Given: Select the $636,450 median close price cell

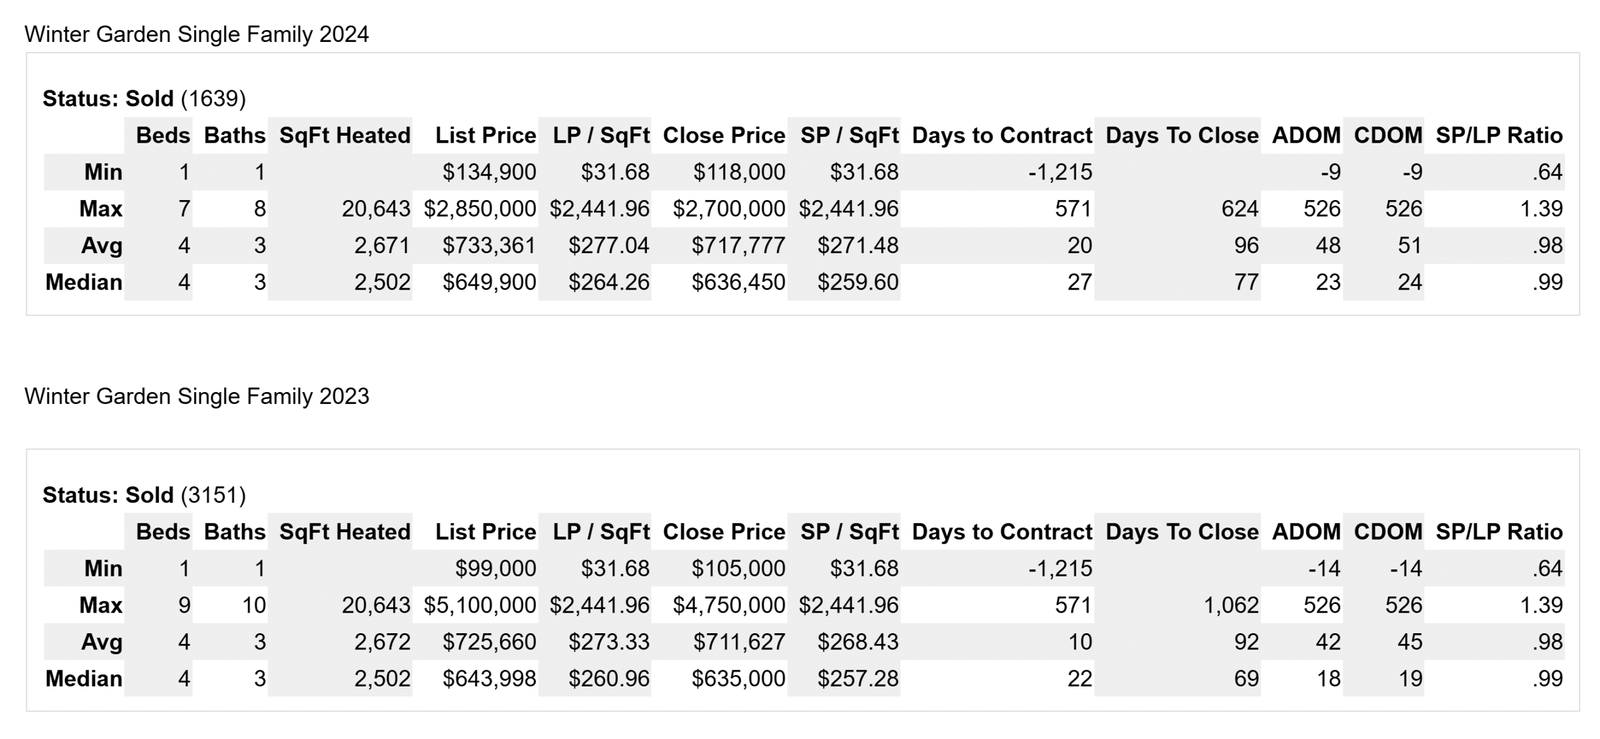Looking at the screenshot, I should tap(738, 283).
